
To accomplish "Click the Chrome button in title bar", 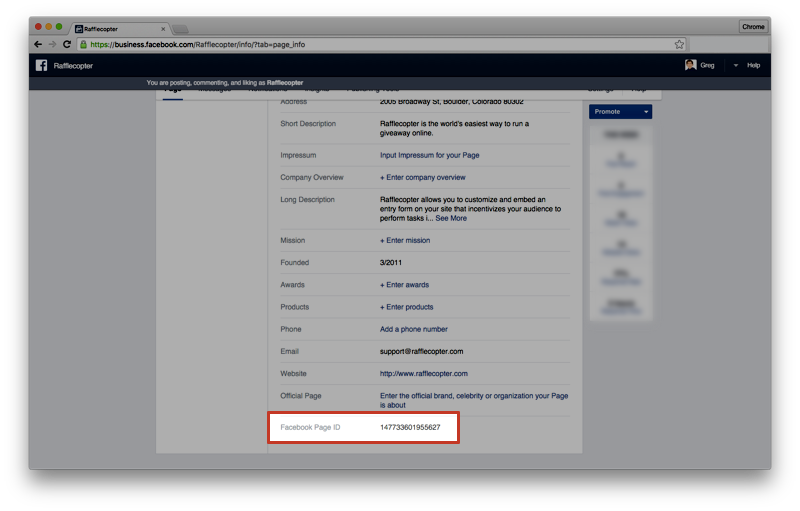I will 753,27.
